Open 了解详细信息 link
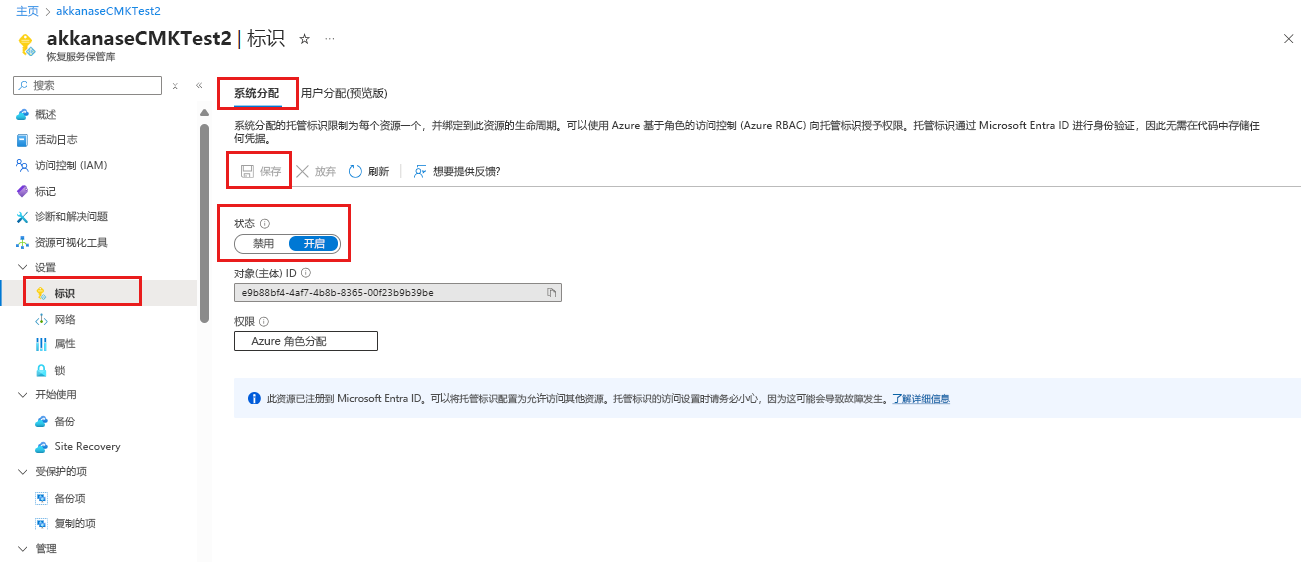Screen dimensions: 1301x562 click(921, 399)
